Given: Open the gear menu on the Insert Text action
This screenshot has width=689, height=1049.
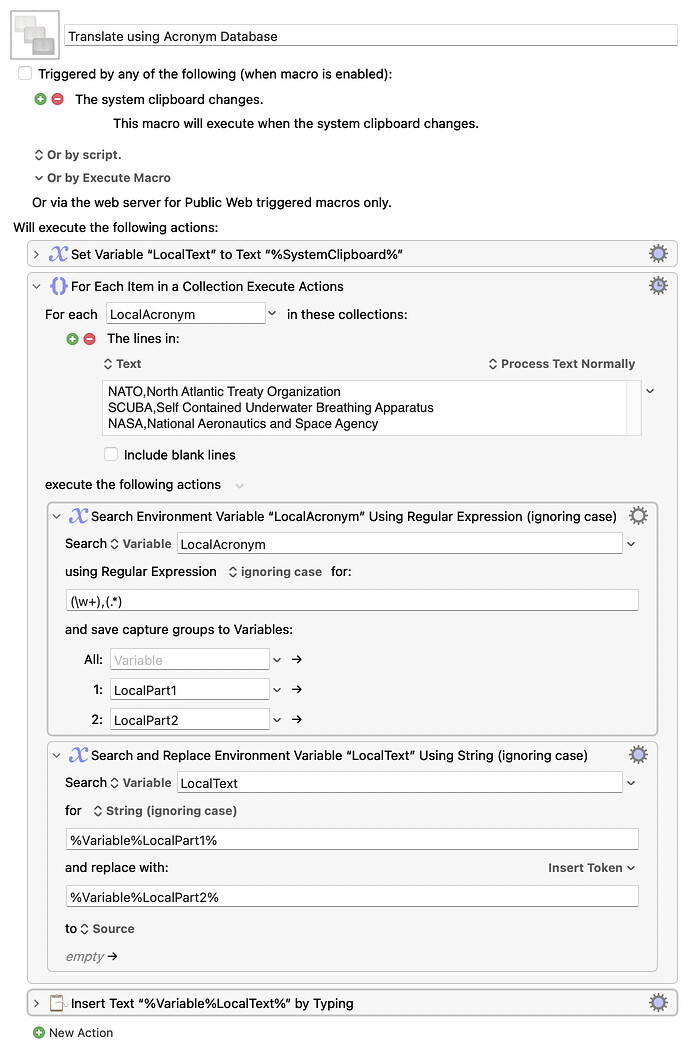Looking at the screenshot, I should pyautogui.click(x=658, y=1002).
